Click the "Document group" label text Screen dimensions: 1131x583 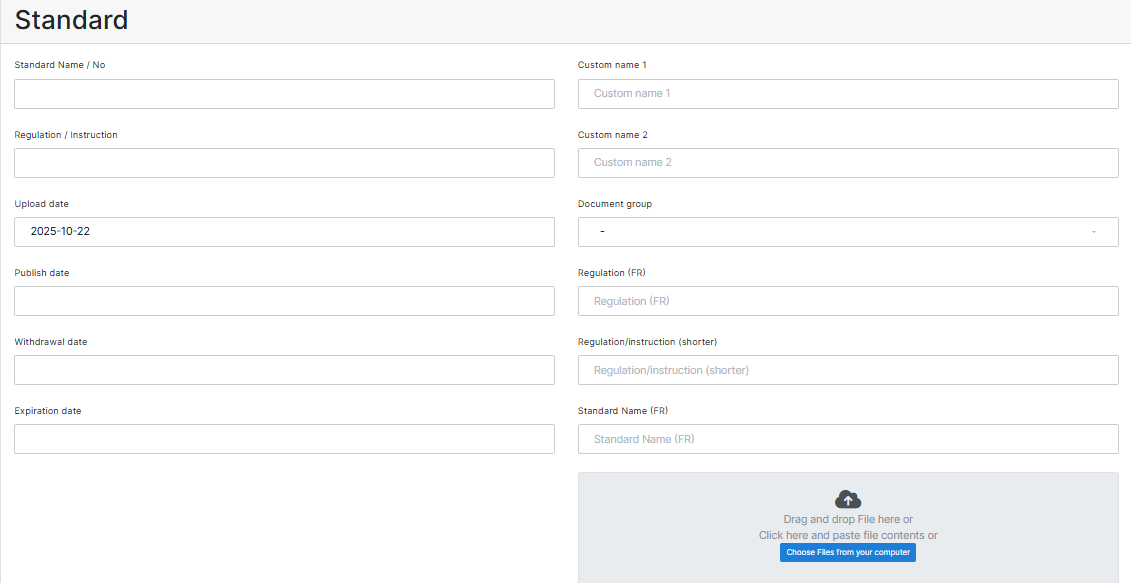(x=614, y=204)
